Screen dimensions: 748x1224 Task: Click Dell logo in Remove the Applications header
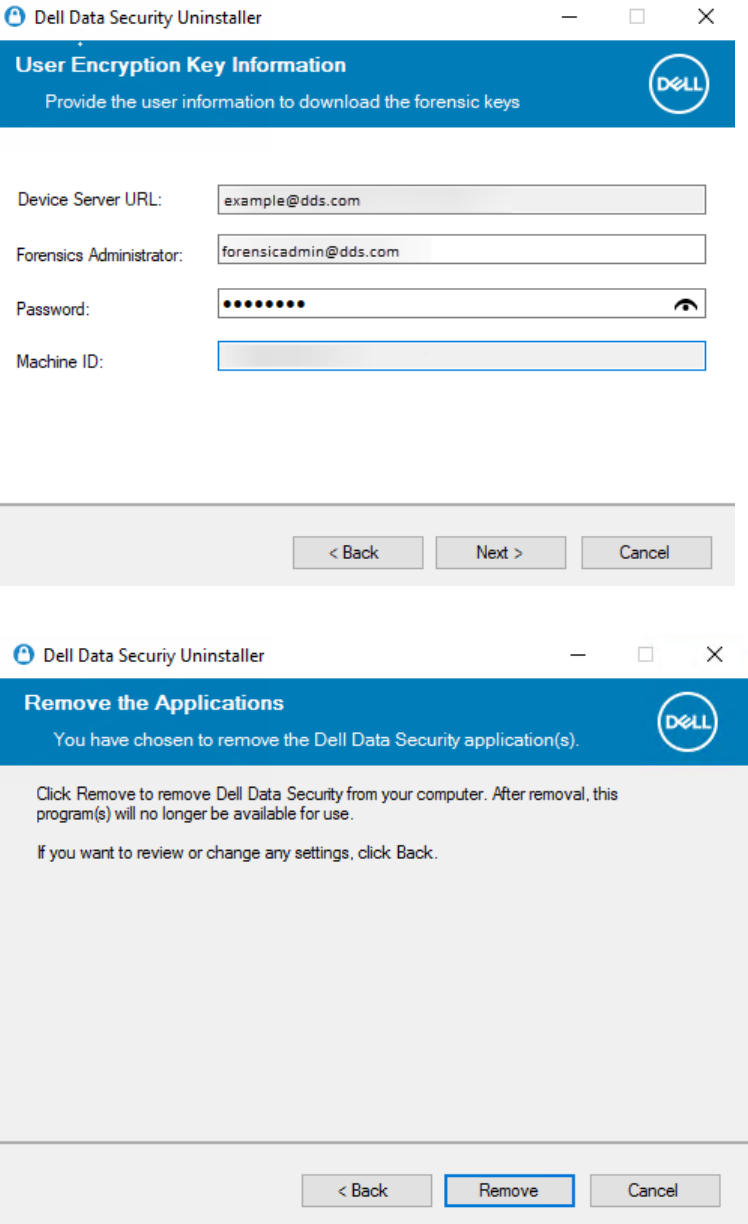pyautogui.click(x=688, y=722)
